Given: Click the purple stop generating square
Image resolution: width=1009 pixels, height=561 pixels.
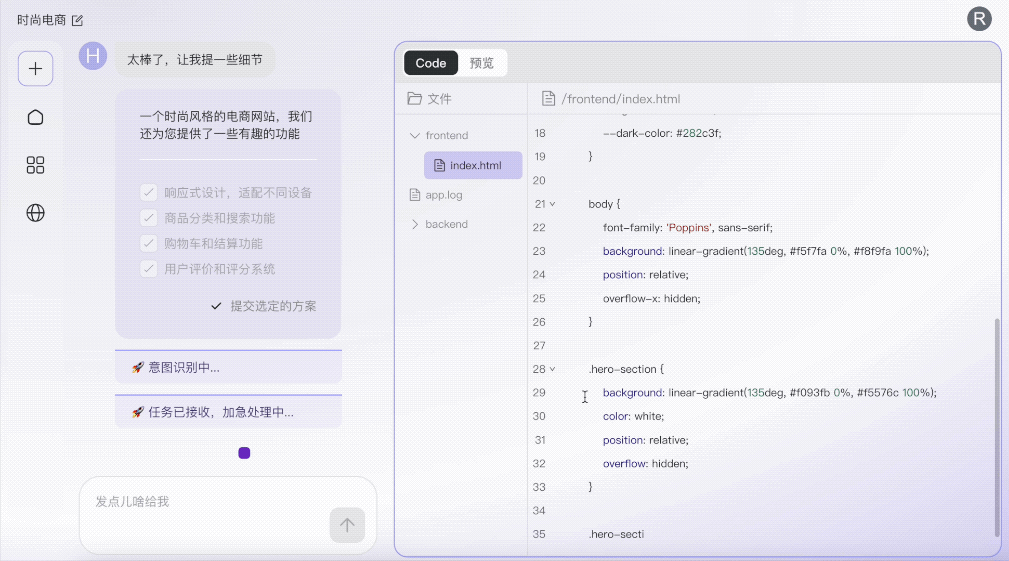Looking at the screenshot, I should [x=244, y=453].
